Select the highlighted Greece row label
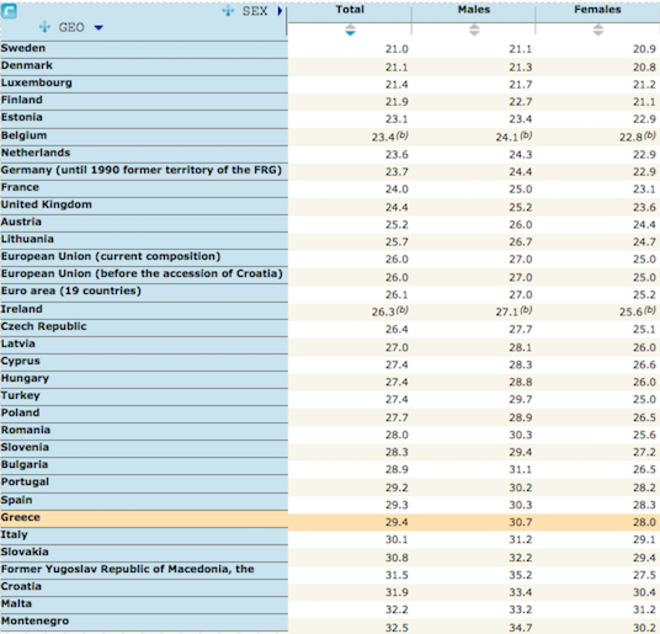This screenshot has height=634, width=660. [x=21, y=517]
